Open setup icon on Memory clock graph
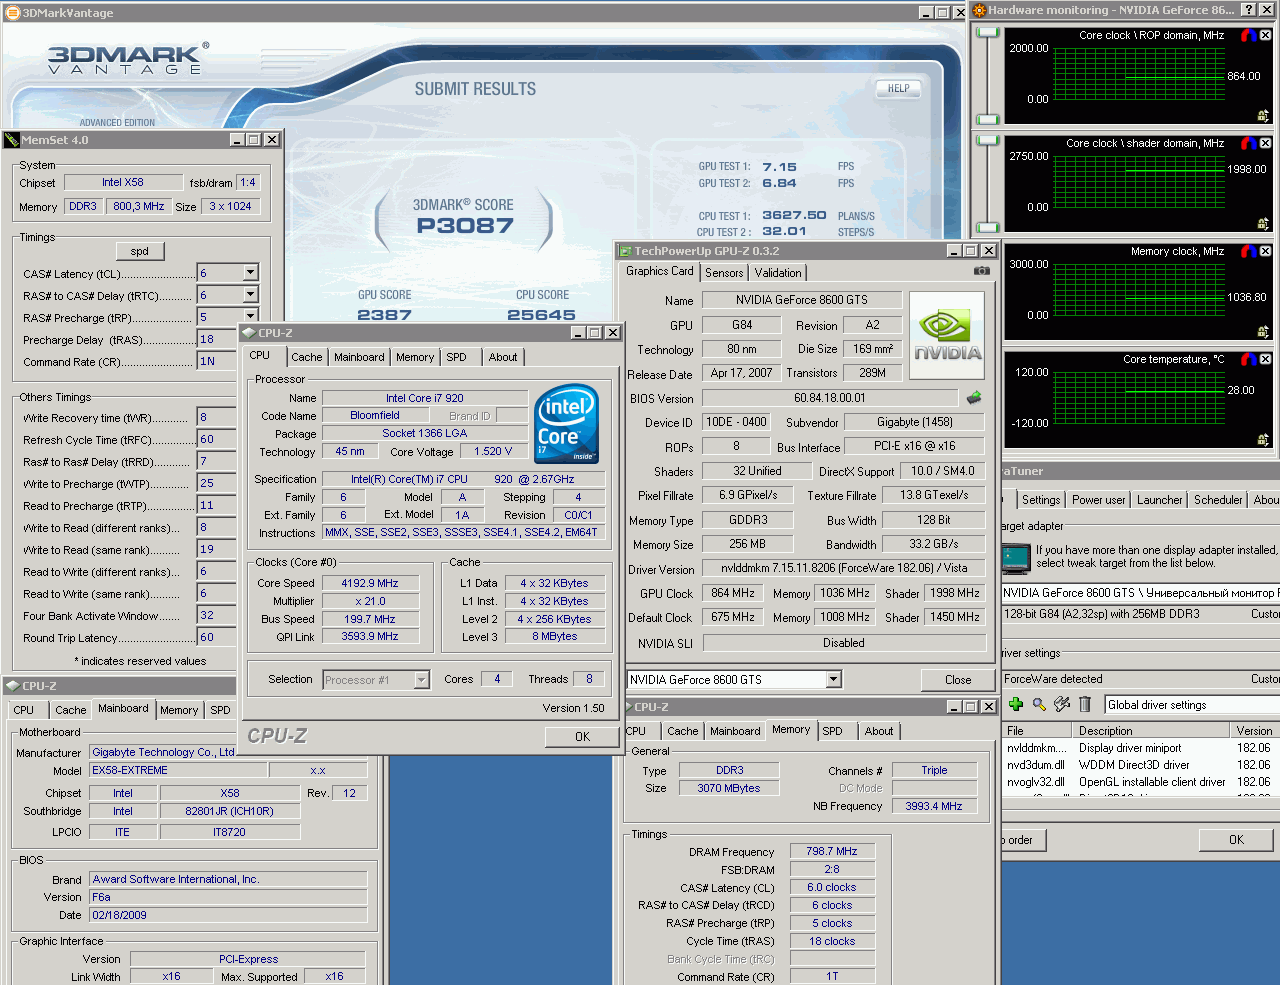The image size is (1280, 985). (1263, 332)
